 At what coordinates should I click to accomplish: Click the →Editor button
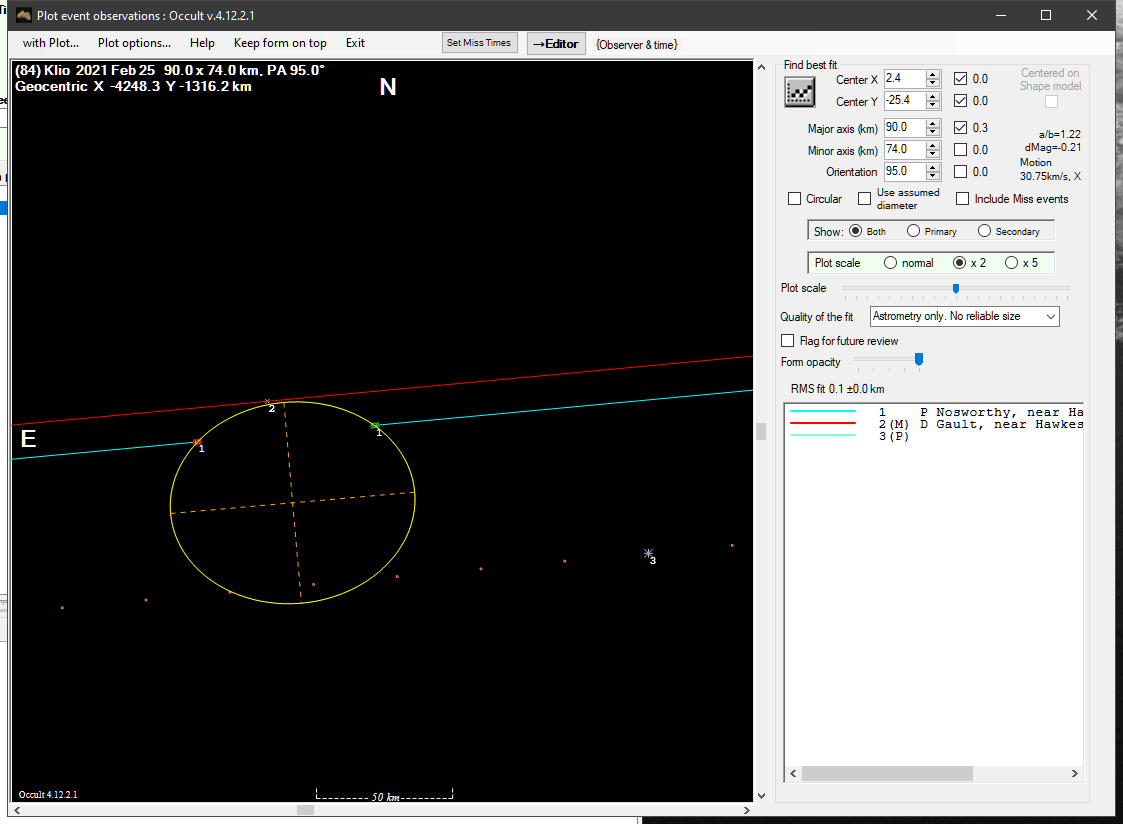(556, 44)
